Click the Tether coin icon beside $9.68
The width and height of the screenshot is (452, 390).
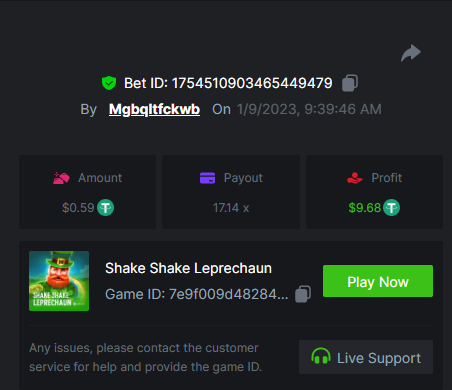click(x=391, y=207)
